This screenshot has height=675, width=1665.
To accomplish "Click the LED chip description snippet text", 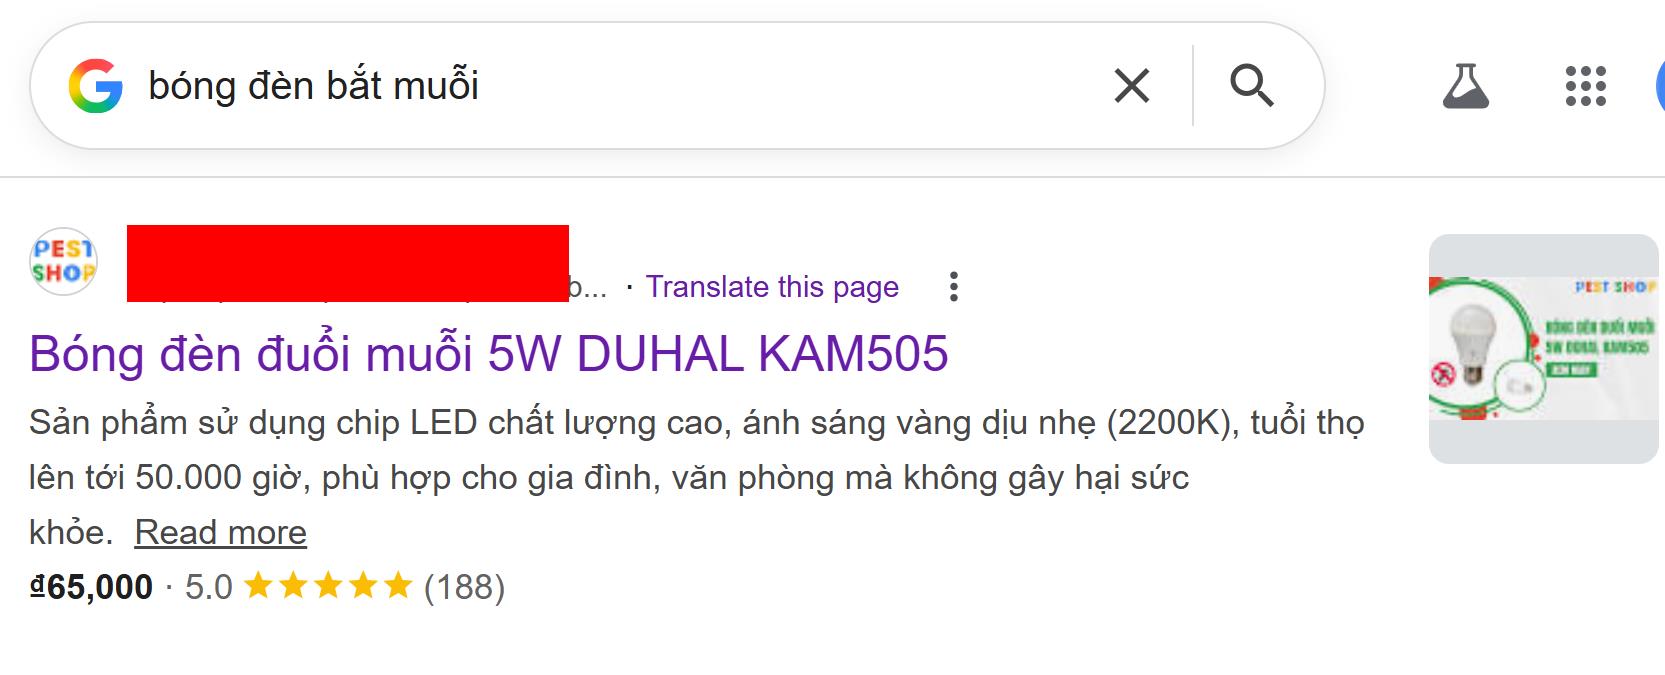I will point(697,477).
